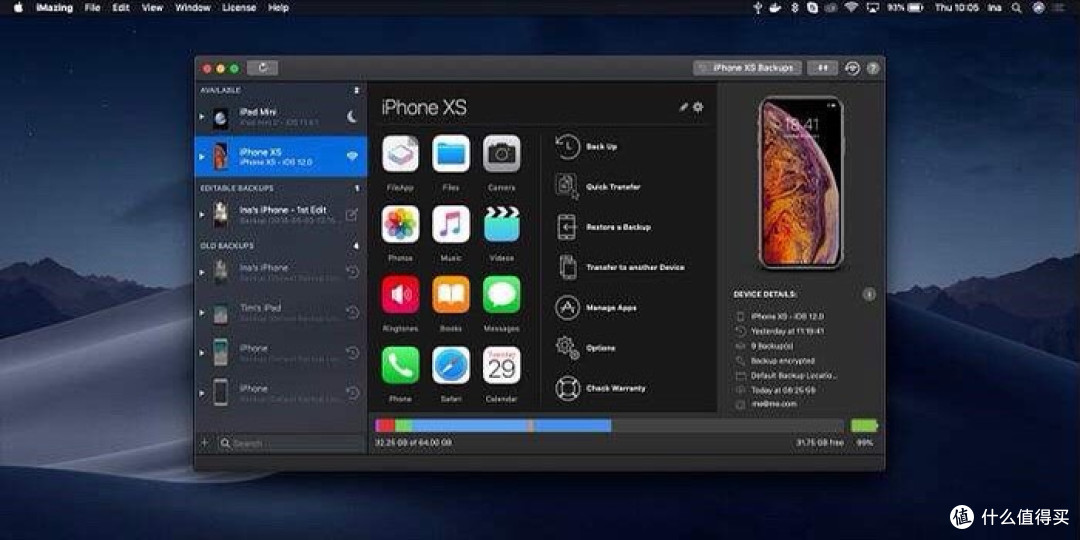Image resolution: width=1080 pixels, height=540 pixels.
Task: Open the Calendar app icon
Action: tap(501, 365)
